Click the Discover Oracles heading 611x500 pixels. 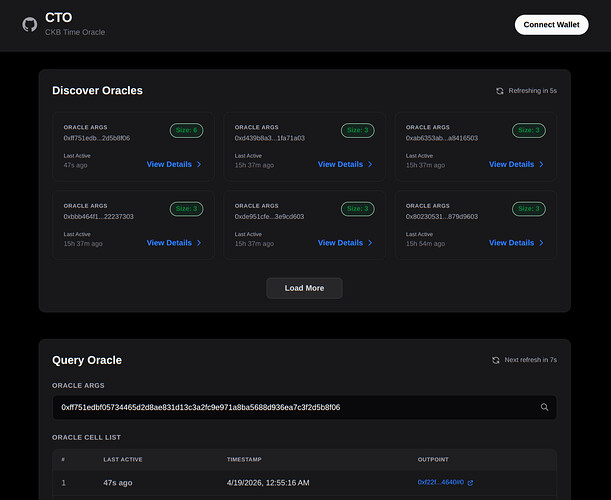point(97,90)
